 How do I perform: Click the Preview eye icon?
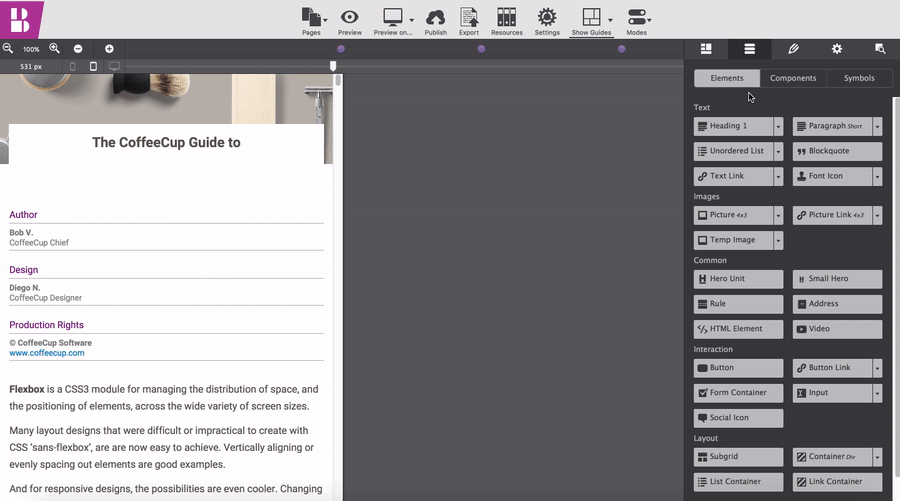[350, 17]
